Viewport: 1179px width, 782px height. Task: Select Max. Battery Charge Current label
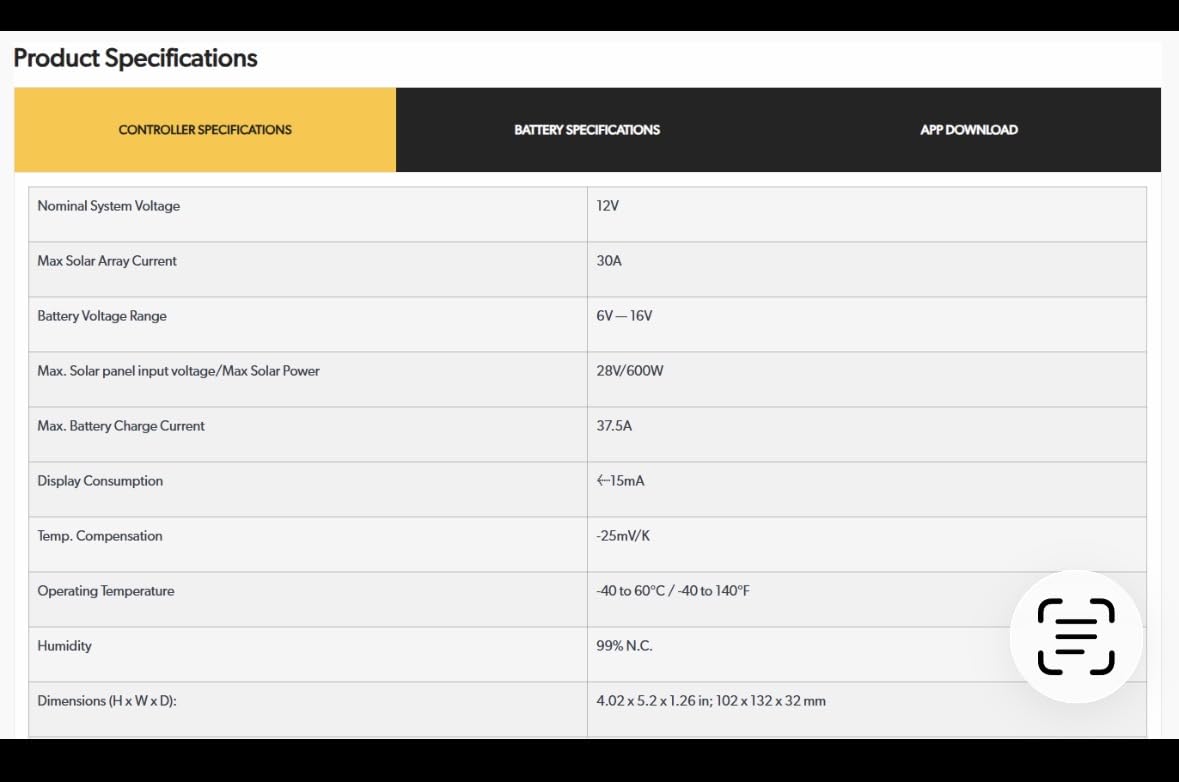(x=121, y=426)
